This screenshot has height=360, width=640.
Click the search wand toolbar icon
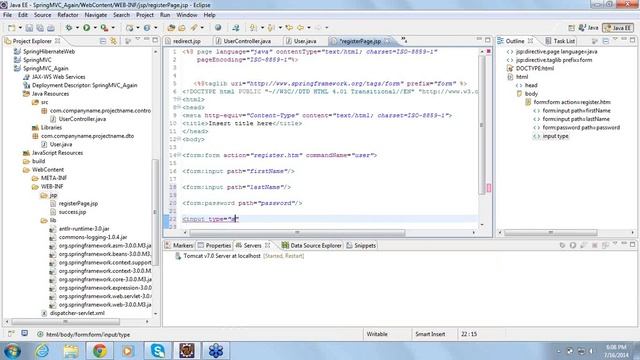(194, 28)
